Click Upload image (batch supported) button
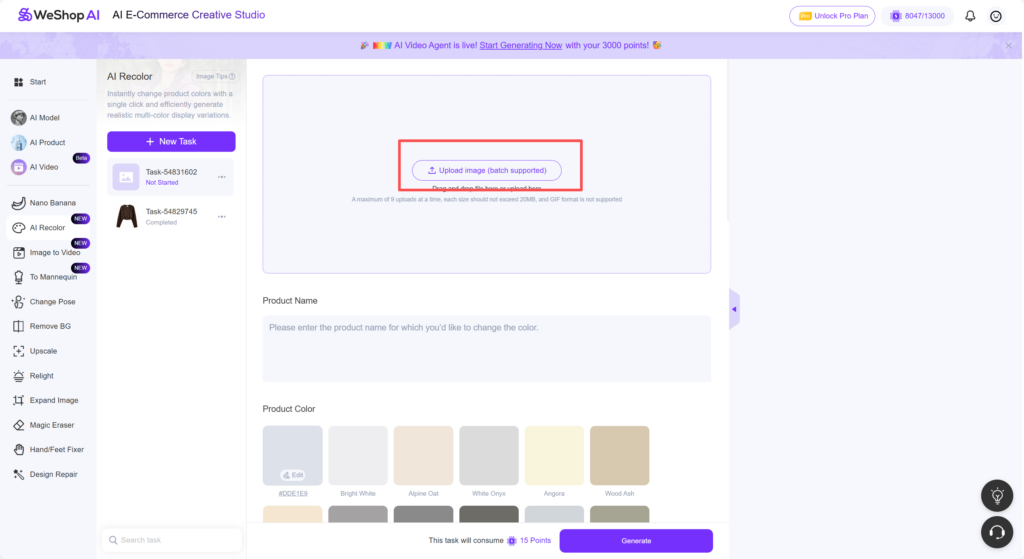Screen dimensions: 1024x559 click(x=487, y=170)
